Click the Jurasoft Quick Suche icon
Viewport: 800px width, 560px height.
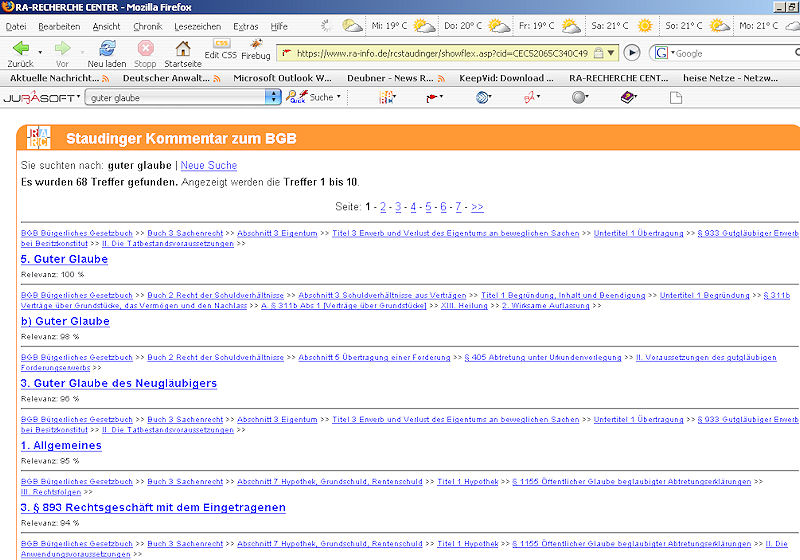click(297, 97)
